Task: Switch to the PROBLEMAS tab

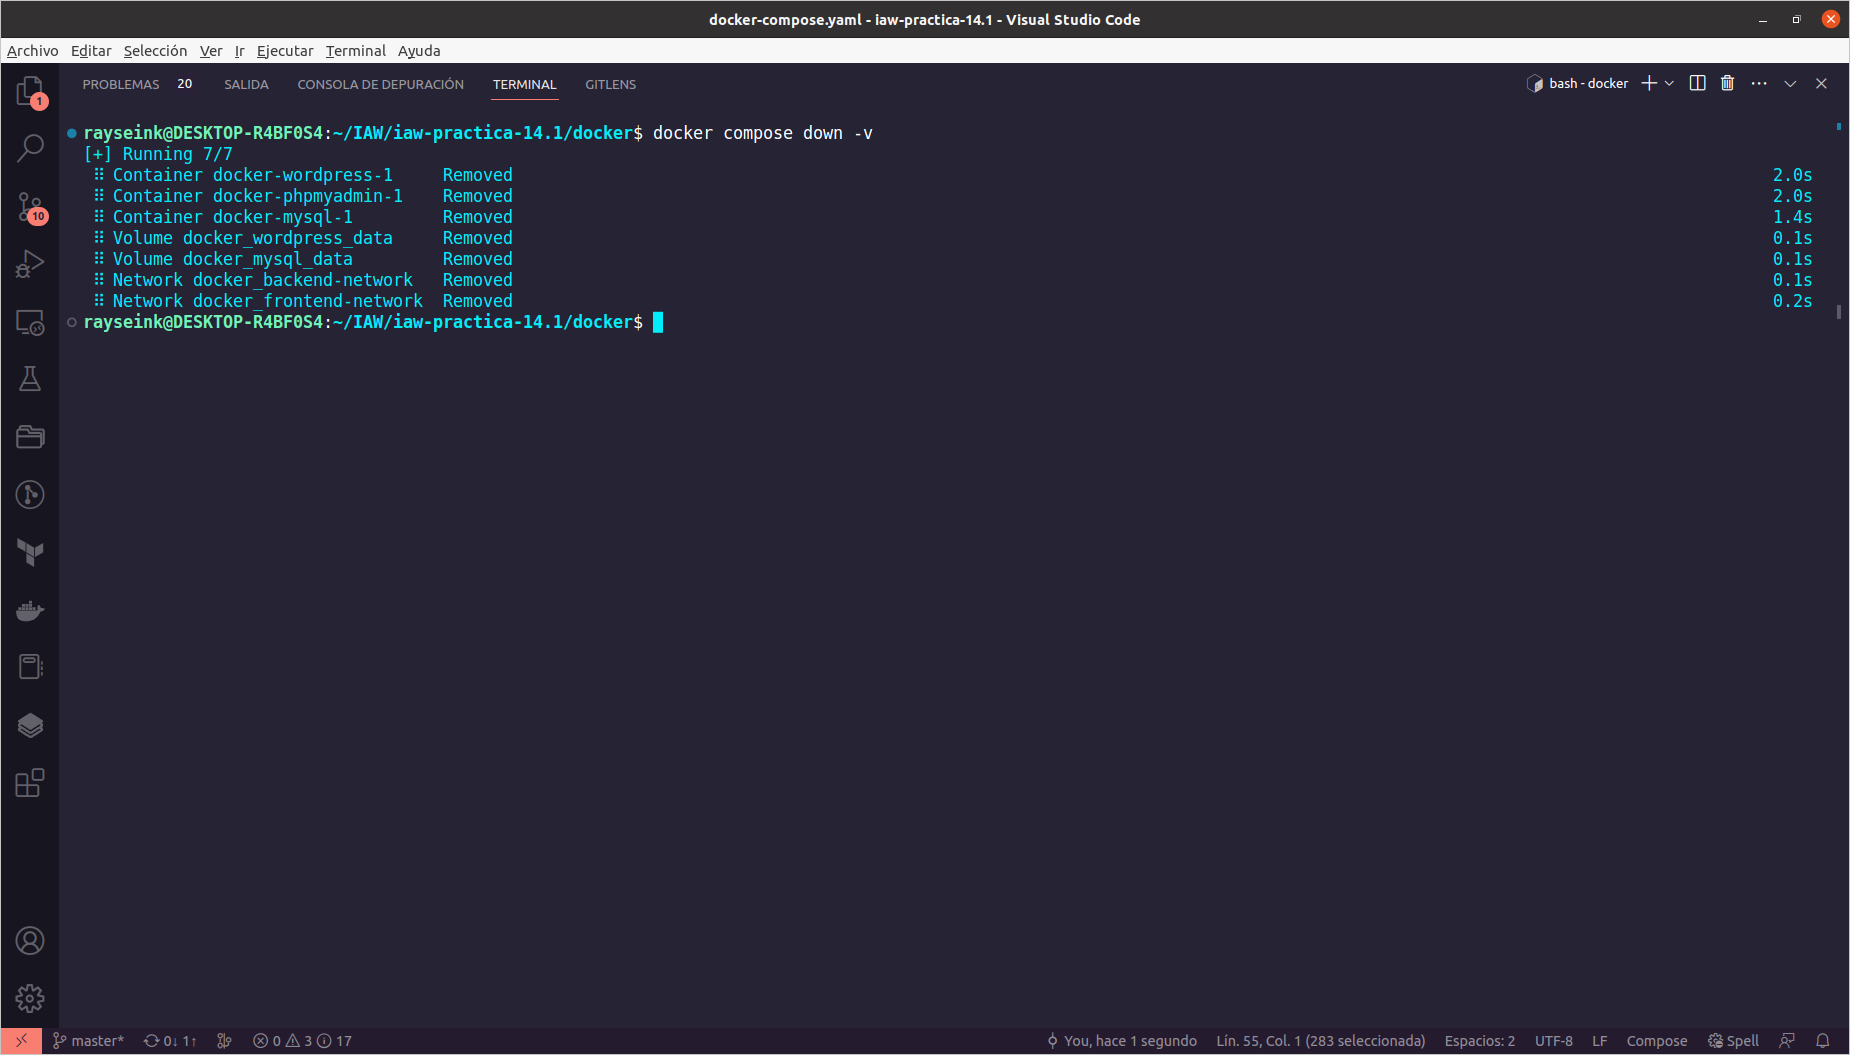Action: coord(121,84)
